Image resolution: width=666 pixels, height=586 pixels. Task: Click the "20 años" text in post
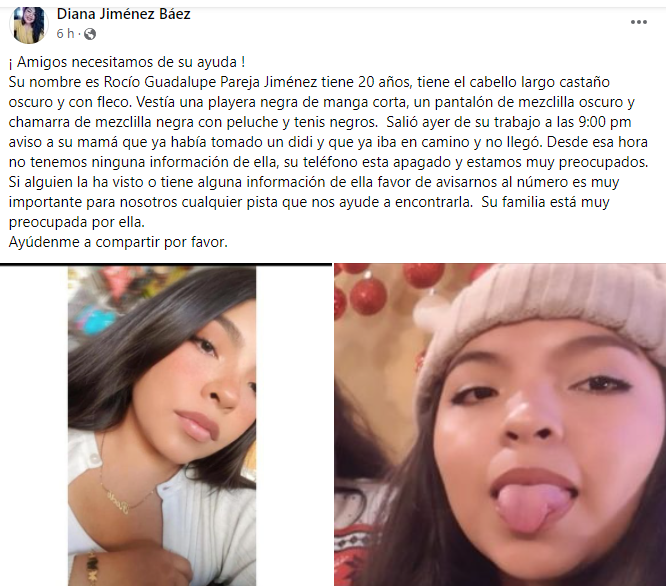pos(385,82)
